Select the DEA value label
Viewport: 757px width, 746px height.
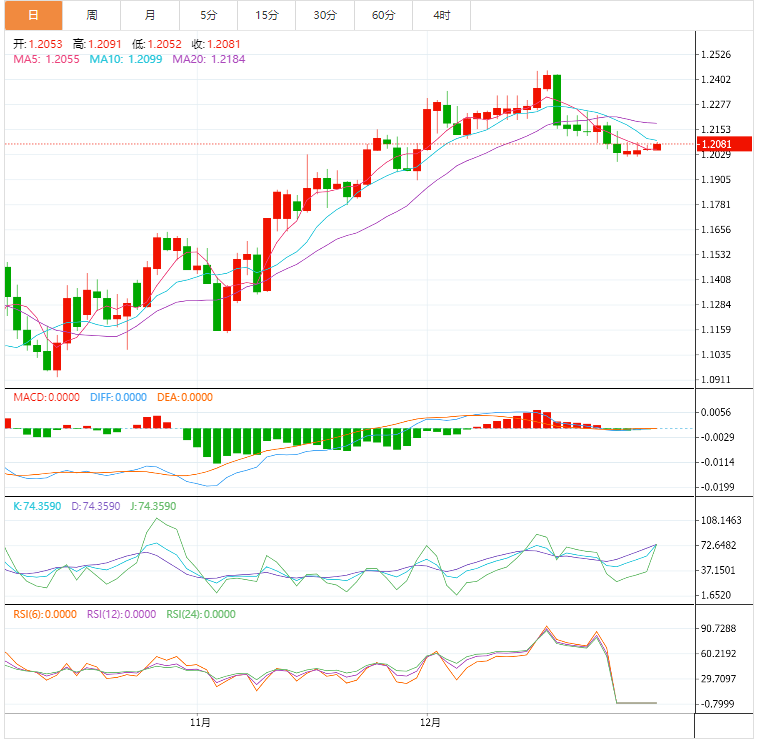[x=185, y=397]
